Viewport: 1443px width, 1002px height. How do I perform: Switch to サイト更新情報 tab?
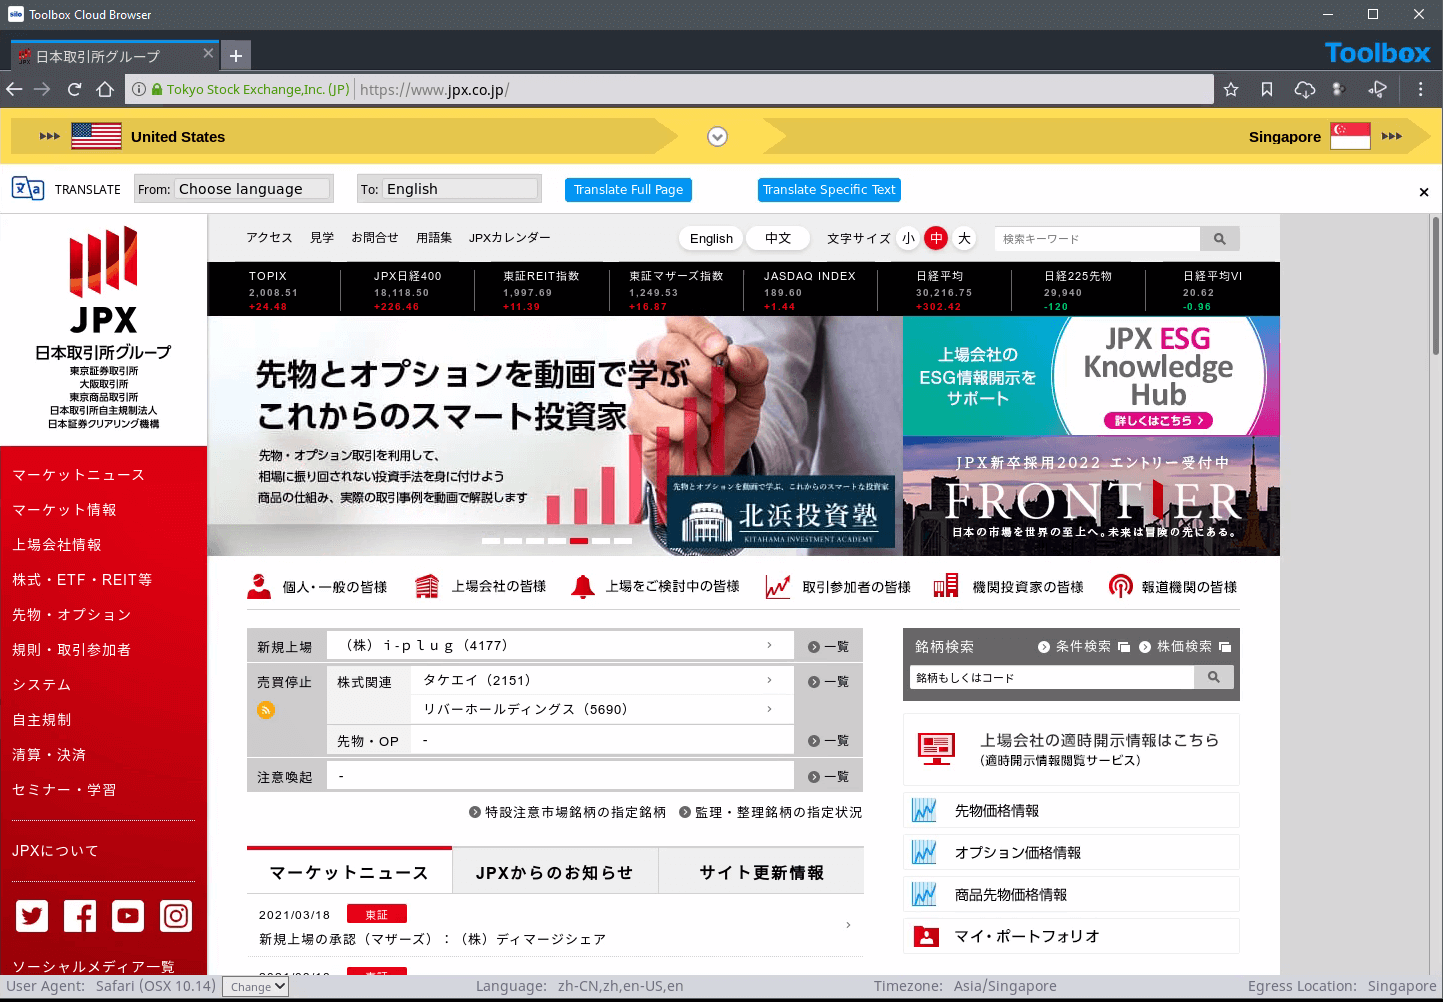[761, 872]
